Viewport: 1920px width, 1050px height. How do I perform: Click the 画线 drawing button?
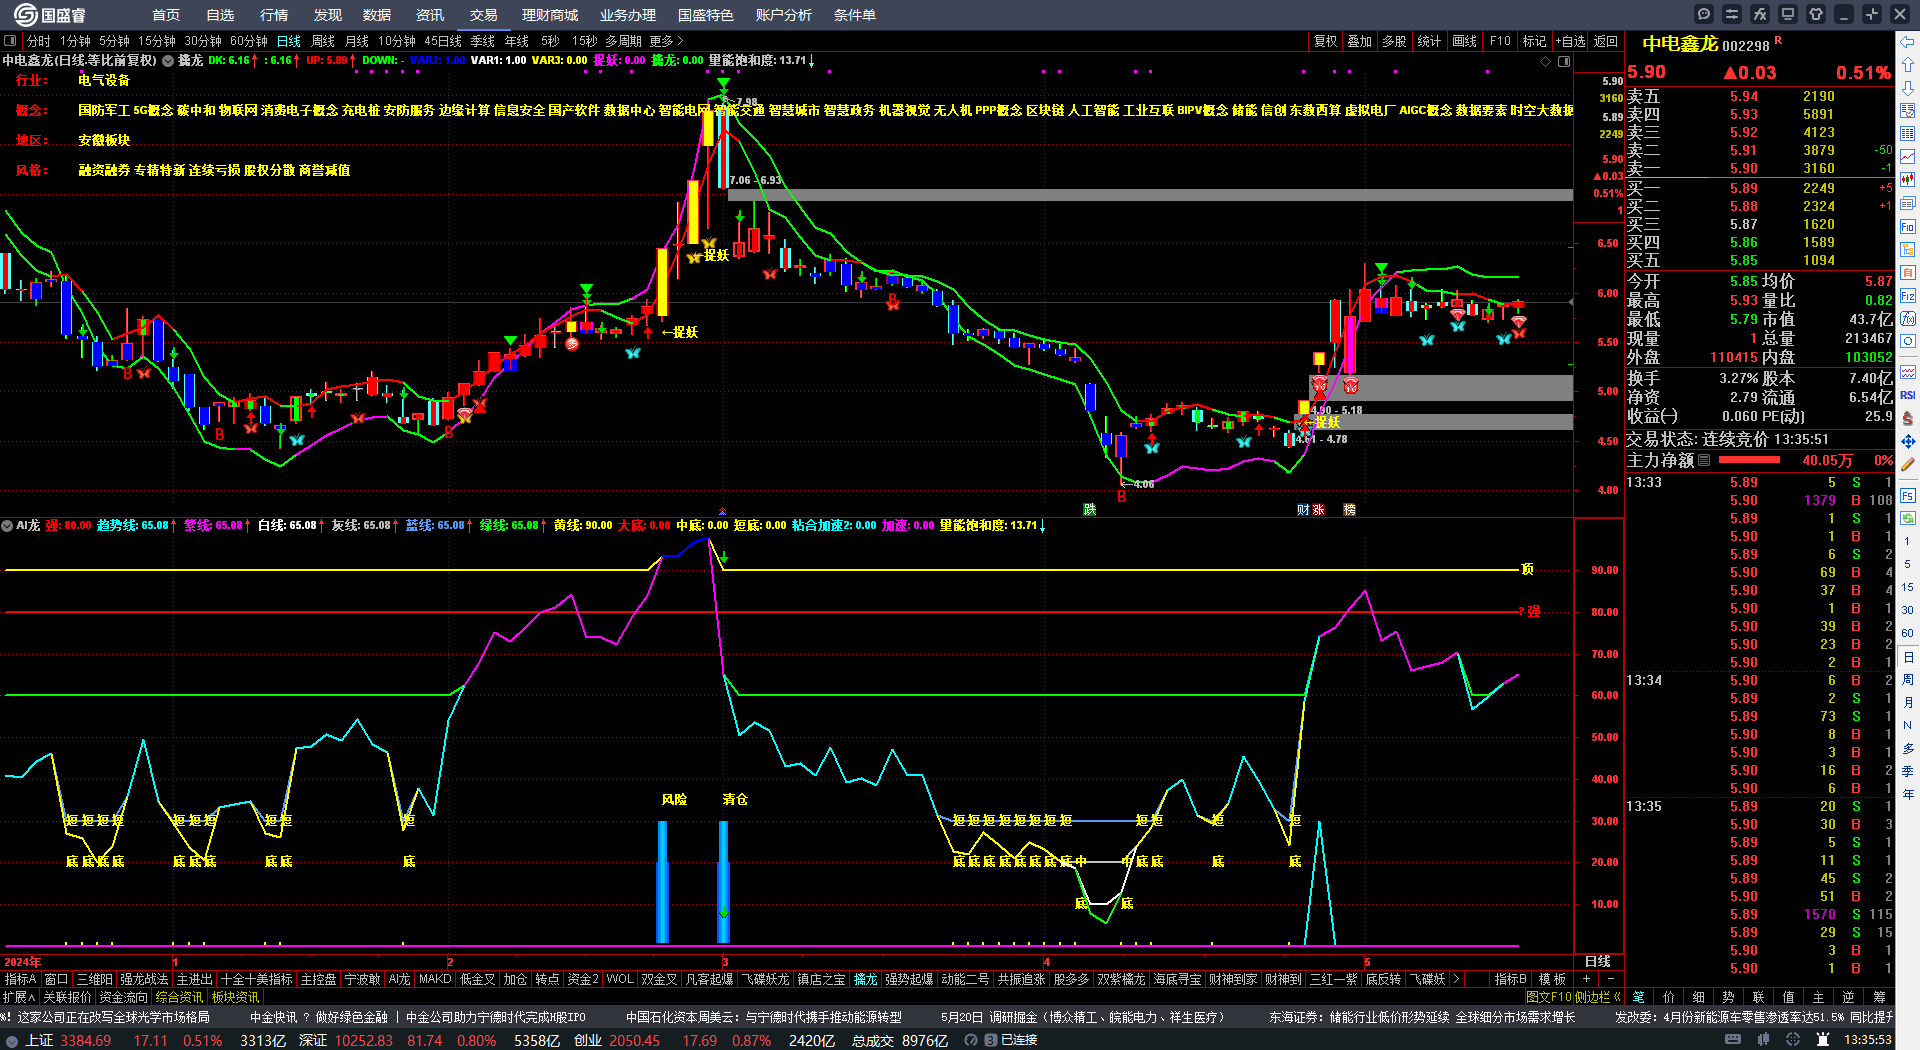point(1465,41)
